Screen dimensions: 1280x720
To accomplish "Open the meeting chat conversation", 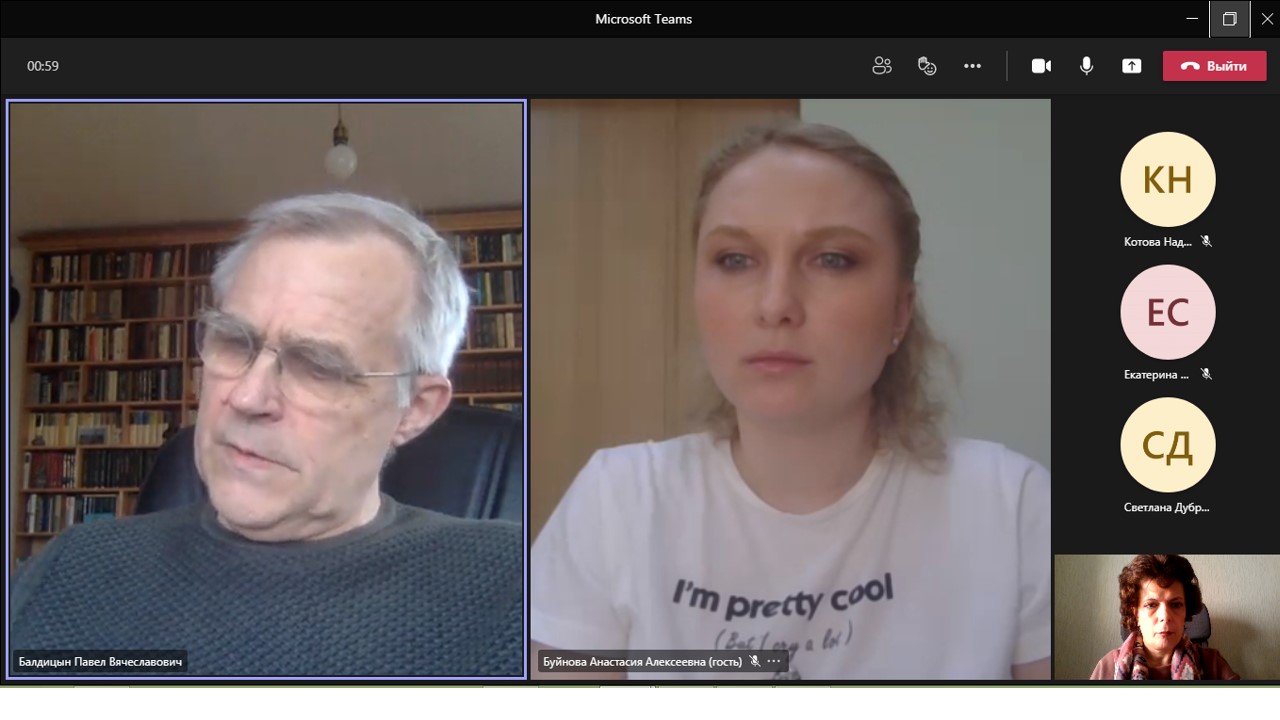I will [x=927, y=66].
